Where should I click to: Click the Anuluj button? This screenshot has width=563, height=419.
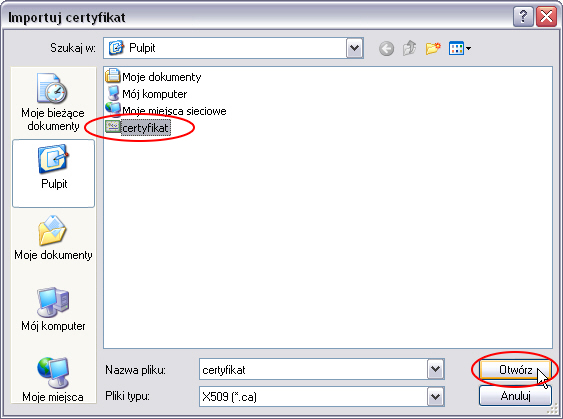tap(515, 396)
